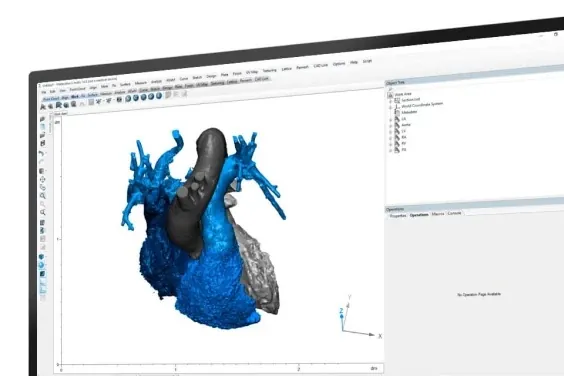The height and width of the screenshot is (376, 564).
Task: Open the Remesh menu in the menu bar
Action: [x=302, y=67]
